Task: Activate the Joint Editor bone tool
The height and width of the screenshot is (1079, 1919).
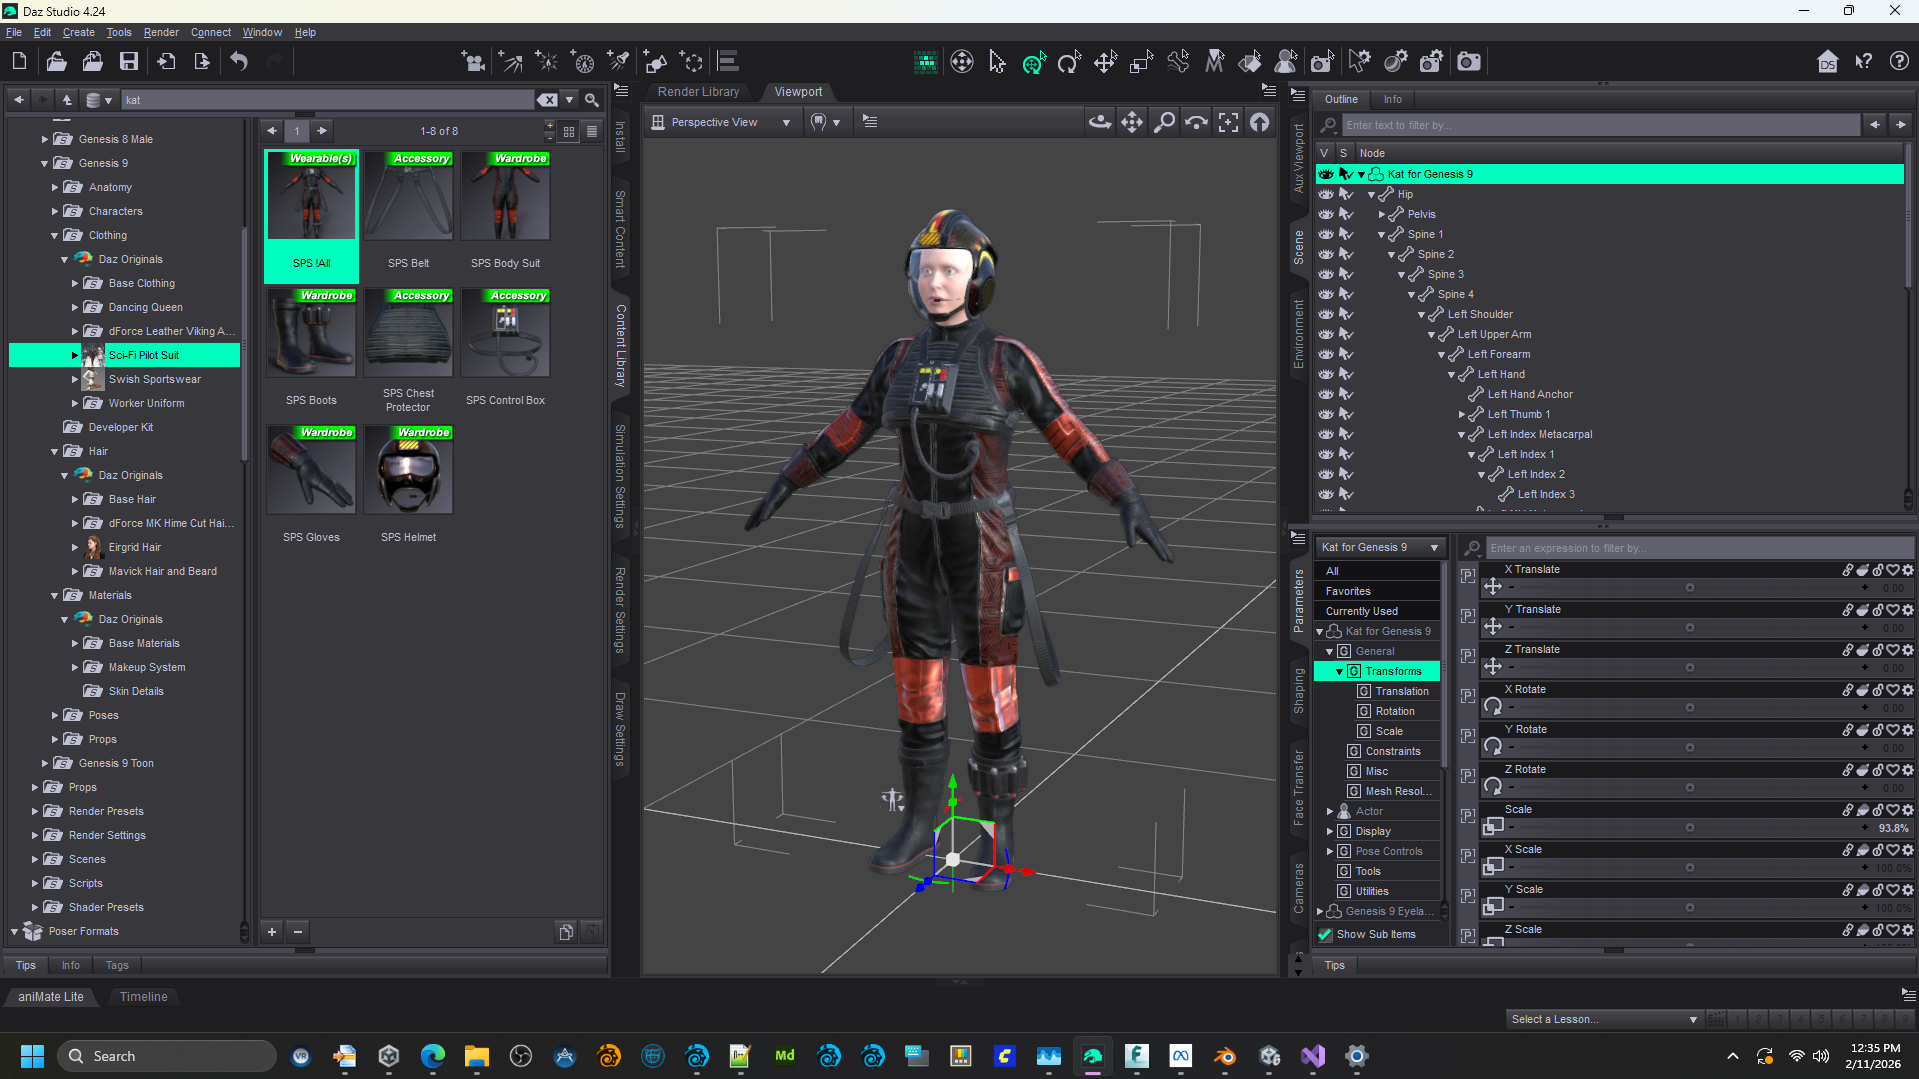Action: (1178, 61)
